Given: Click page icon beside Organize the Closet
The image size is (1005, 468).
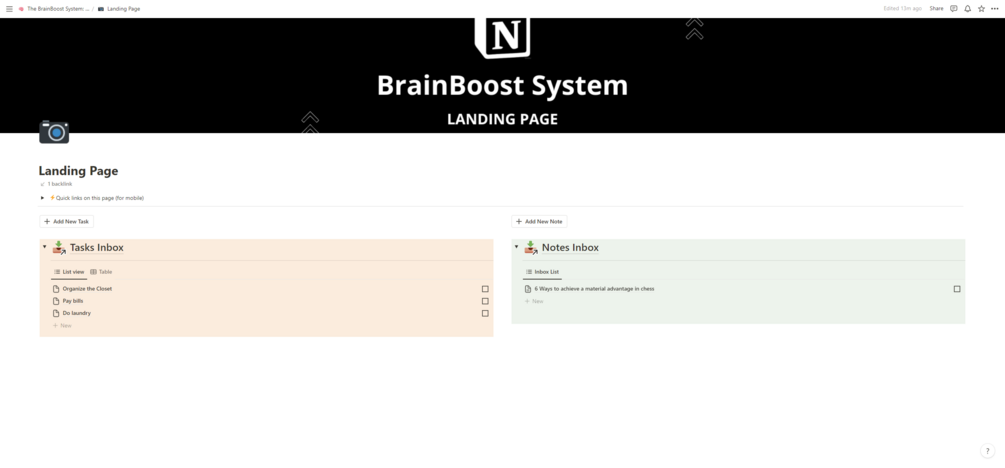Looking at the screenshot, I should tap(56, 289).
